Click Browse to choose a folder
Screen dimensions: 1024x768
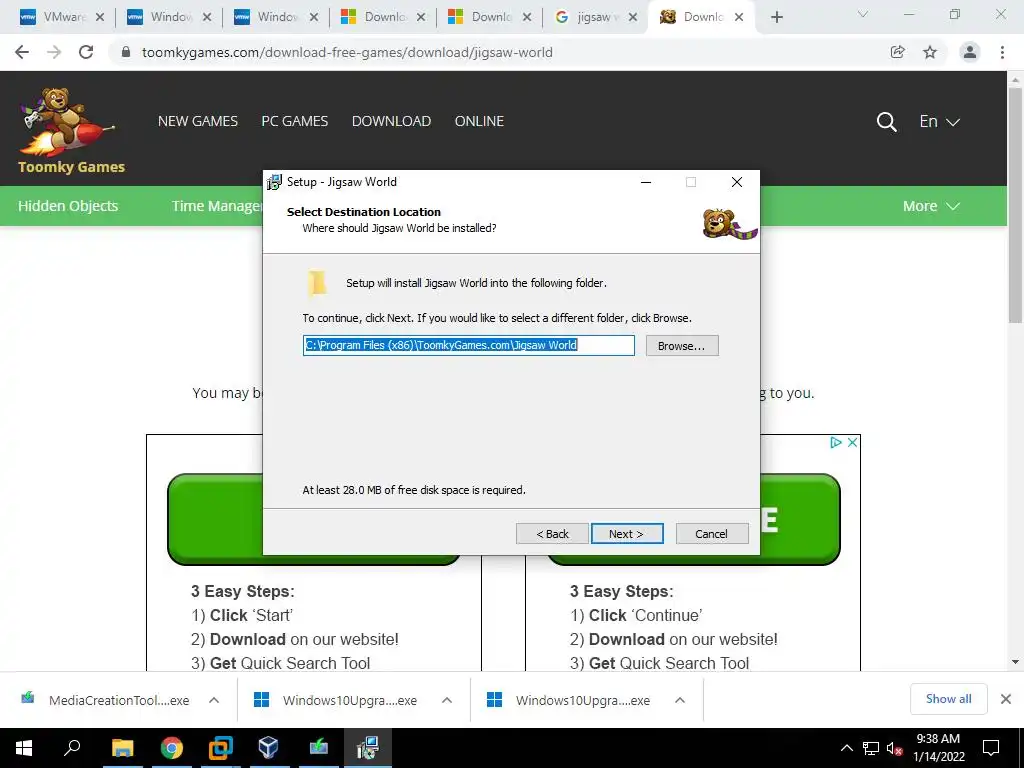coord(682,346)
